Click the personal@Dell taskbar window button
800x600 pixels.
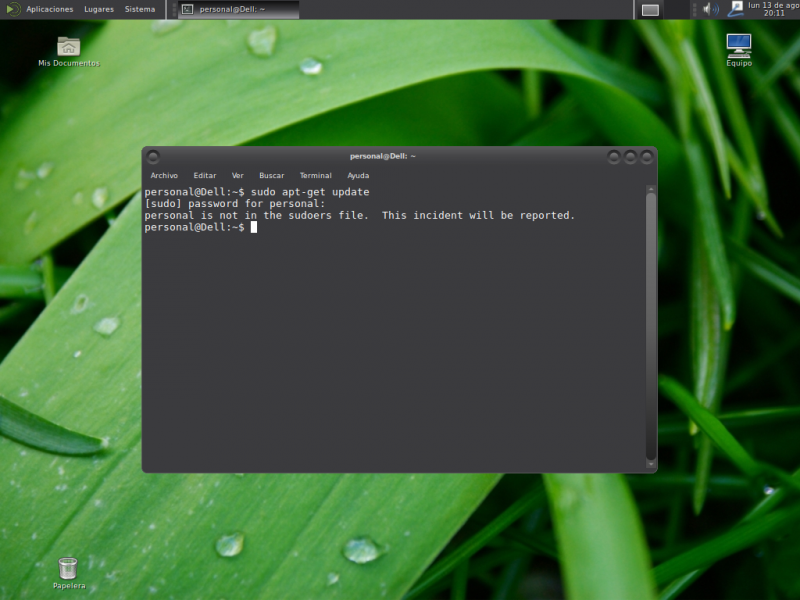point(238,9)
